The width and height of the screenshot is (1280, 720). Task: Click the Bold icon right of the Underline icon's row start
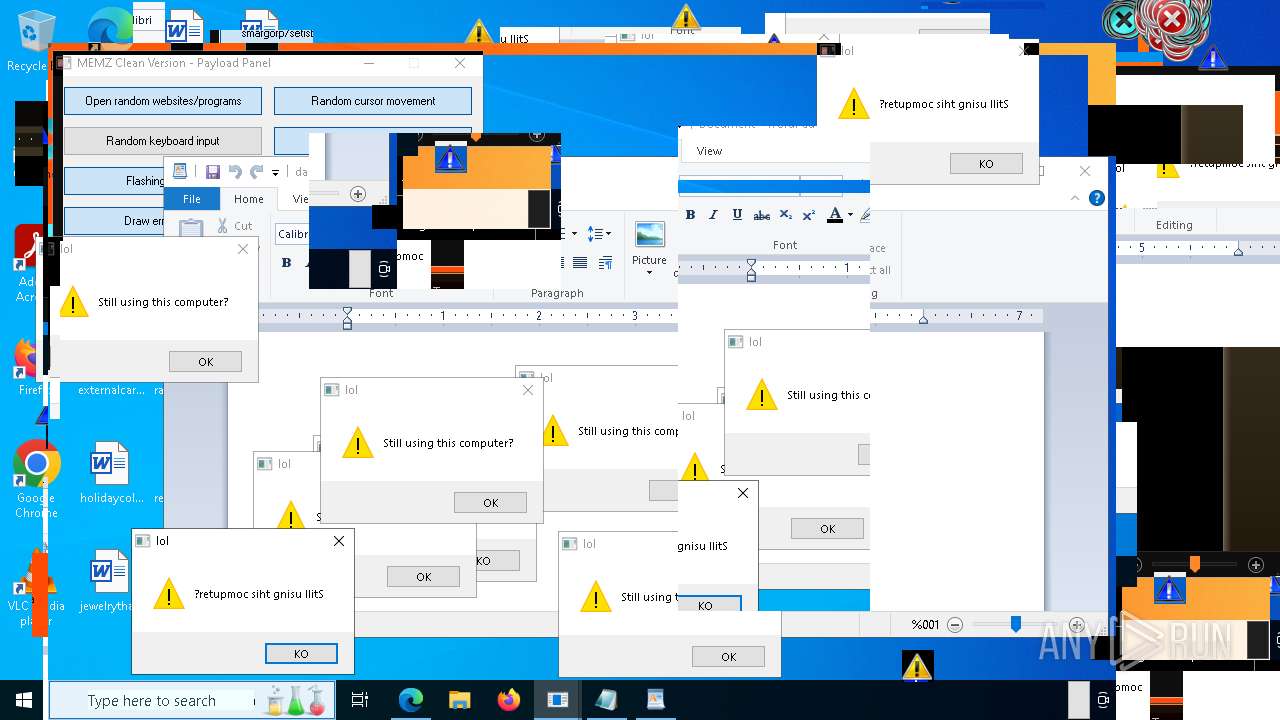pos(690,214)
